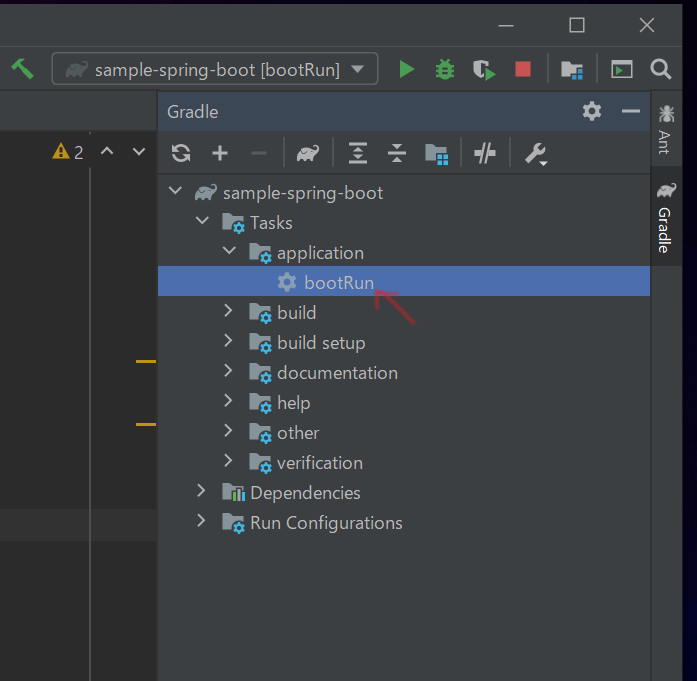
Task: Select the Run Configurations label
Action: 326,523
